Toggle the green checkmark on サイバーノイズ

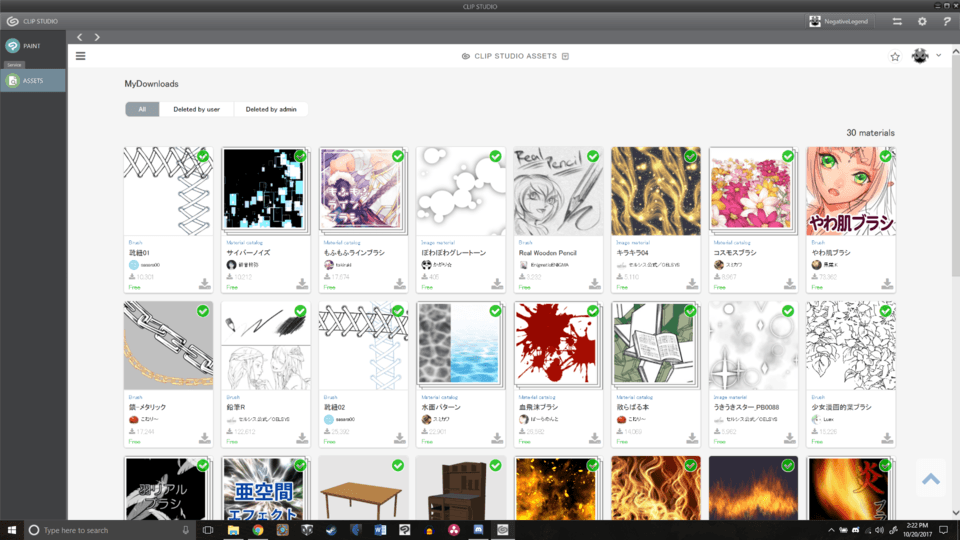tap(300, 157)
